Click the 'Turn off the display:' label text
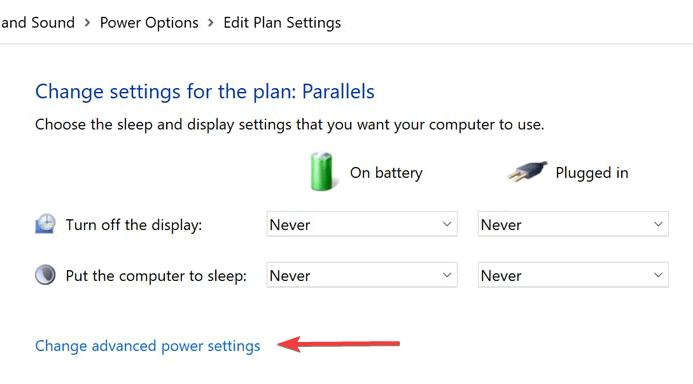Screen dimensions: 693x384 tap(134, 225)
